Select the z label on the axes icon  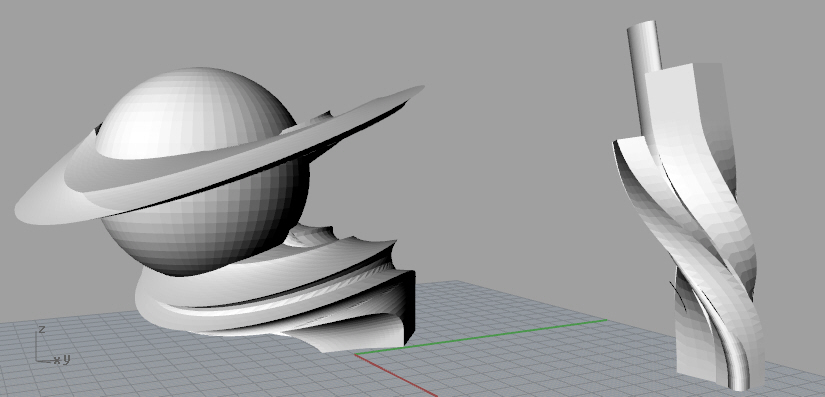click(42, 330)
